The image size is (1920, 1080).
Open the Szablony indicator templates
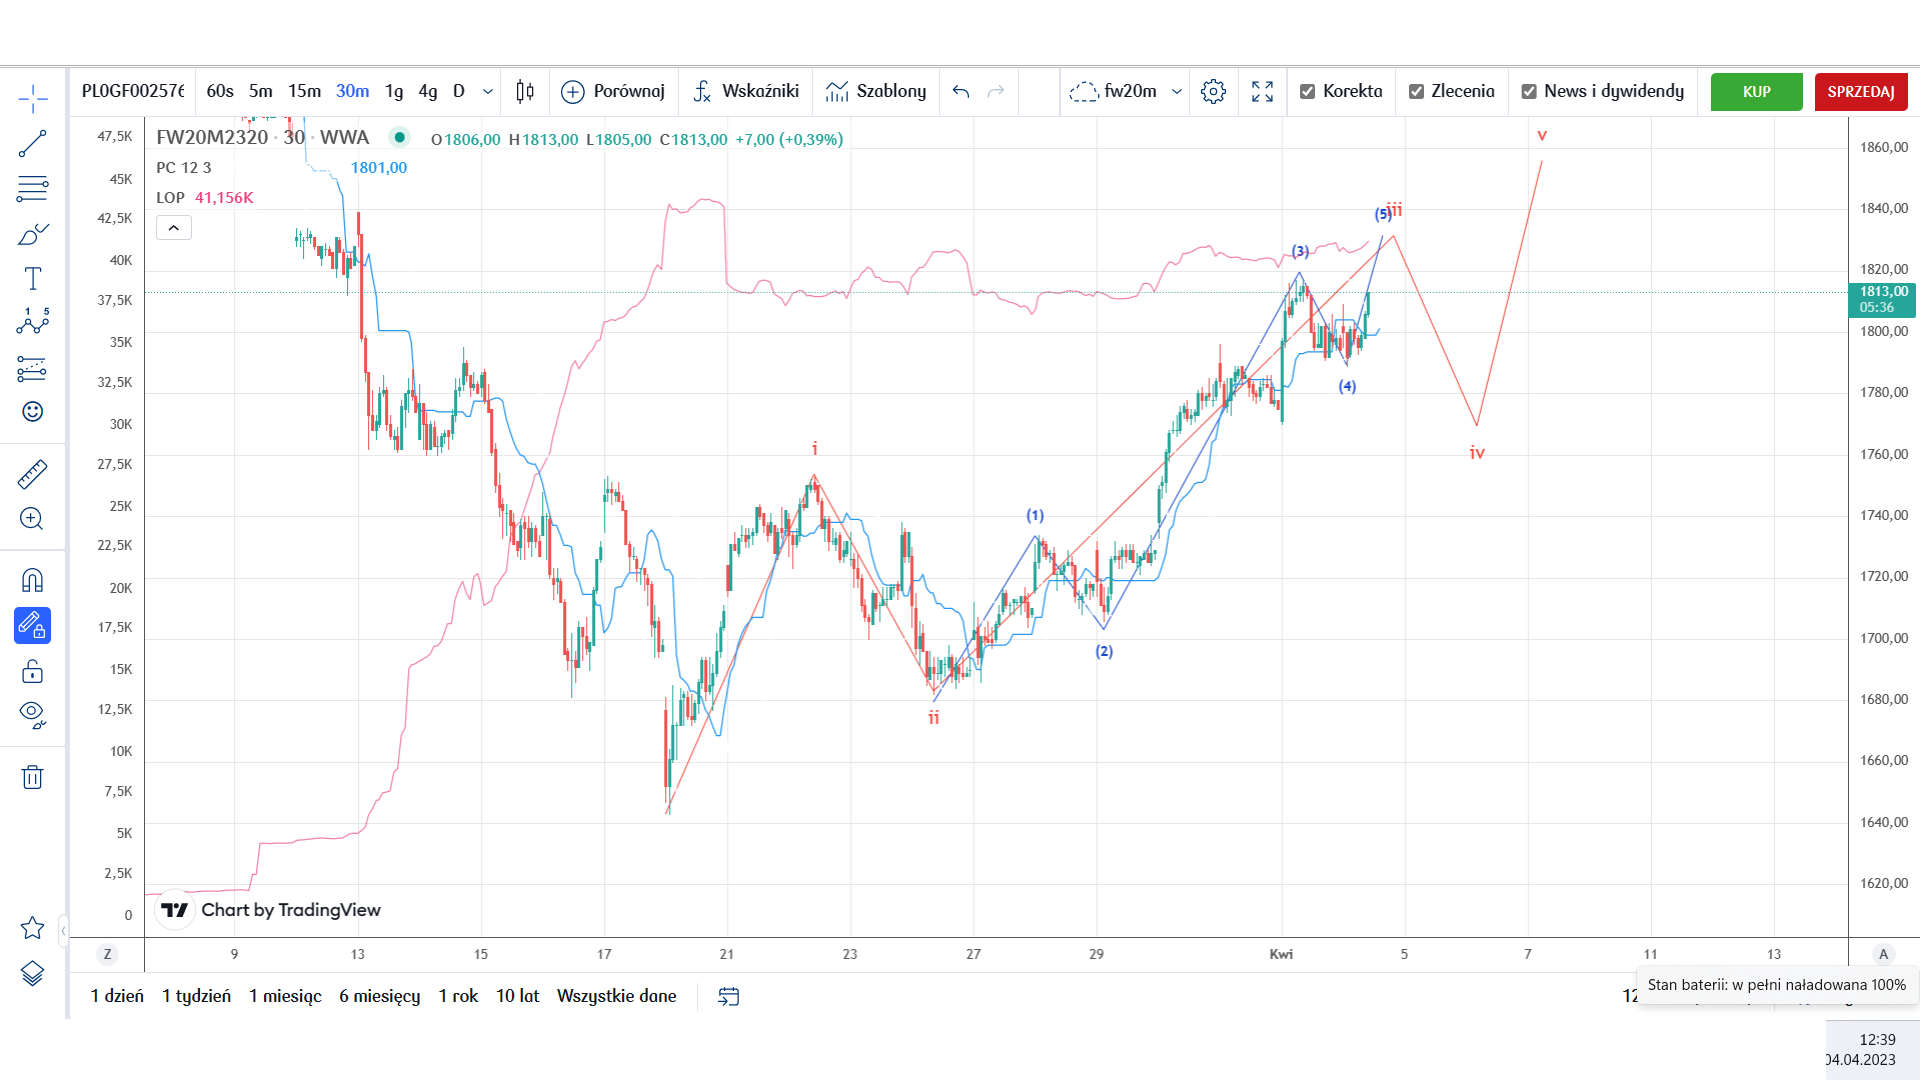[876, 91]
